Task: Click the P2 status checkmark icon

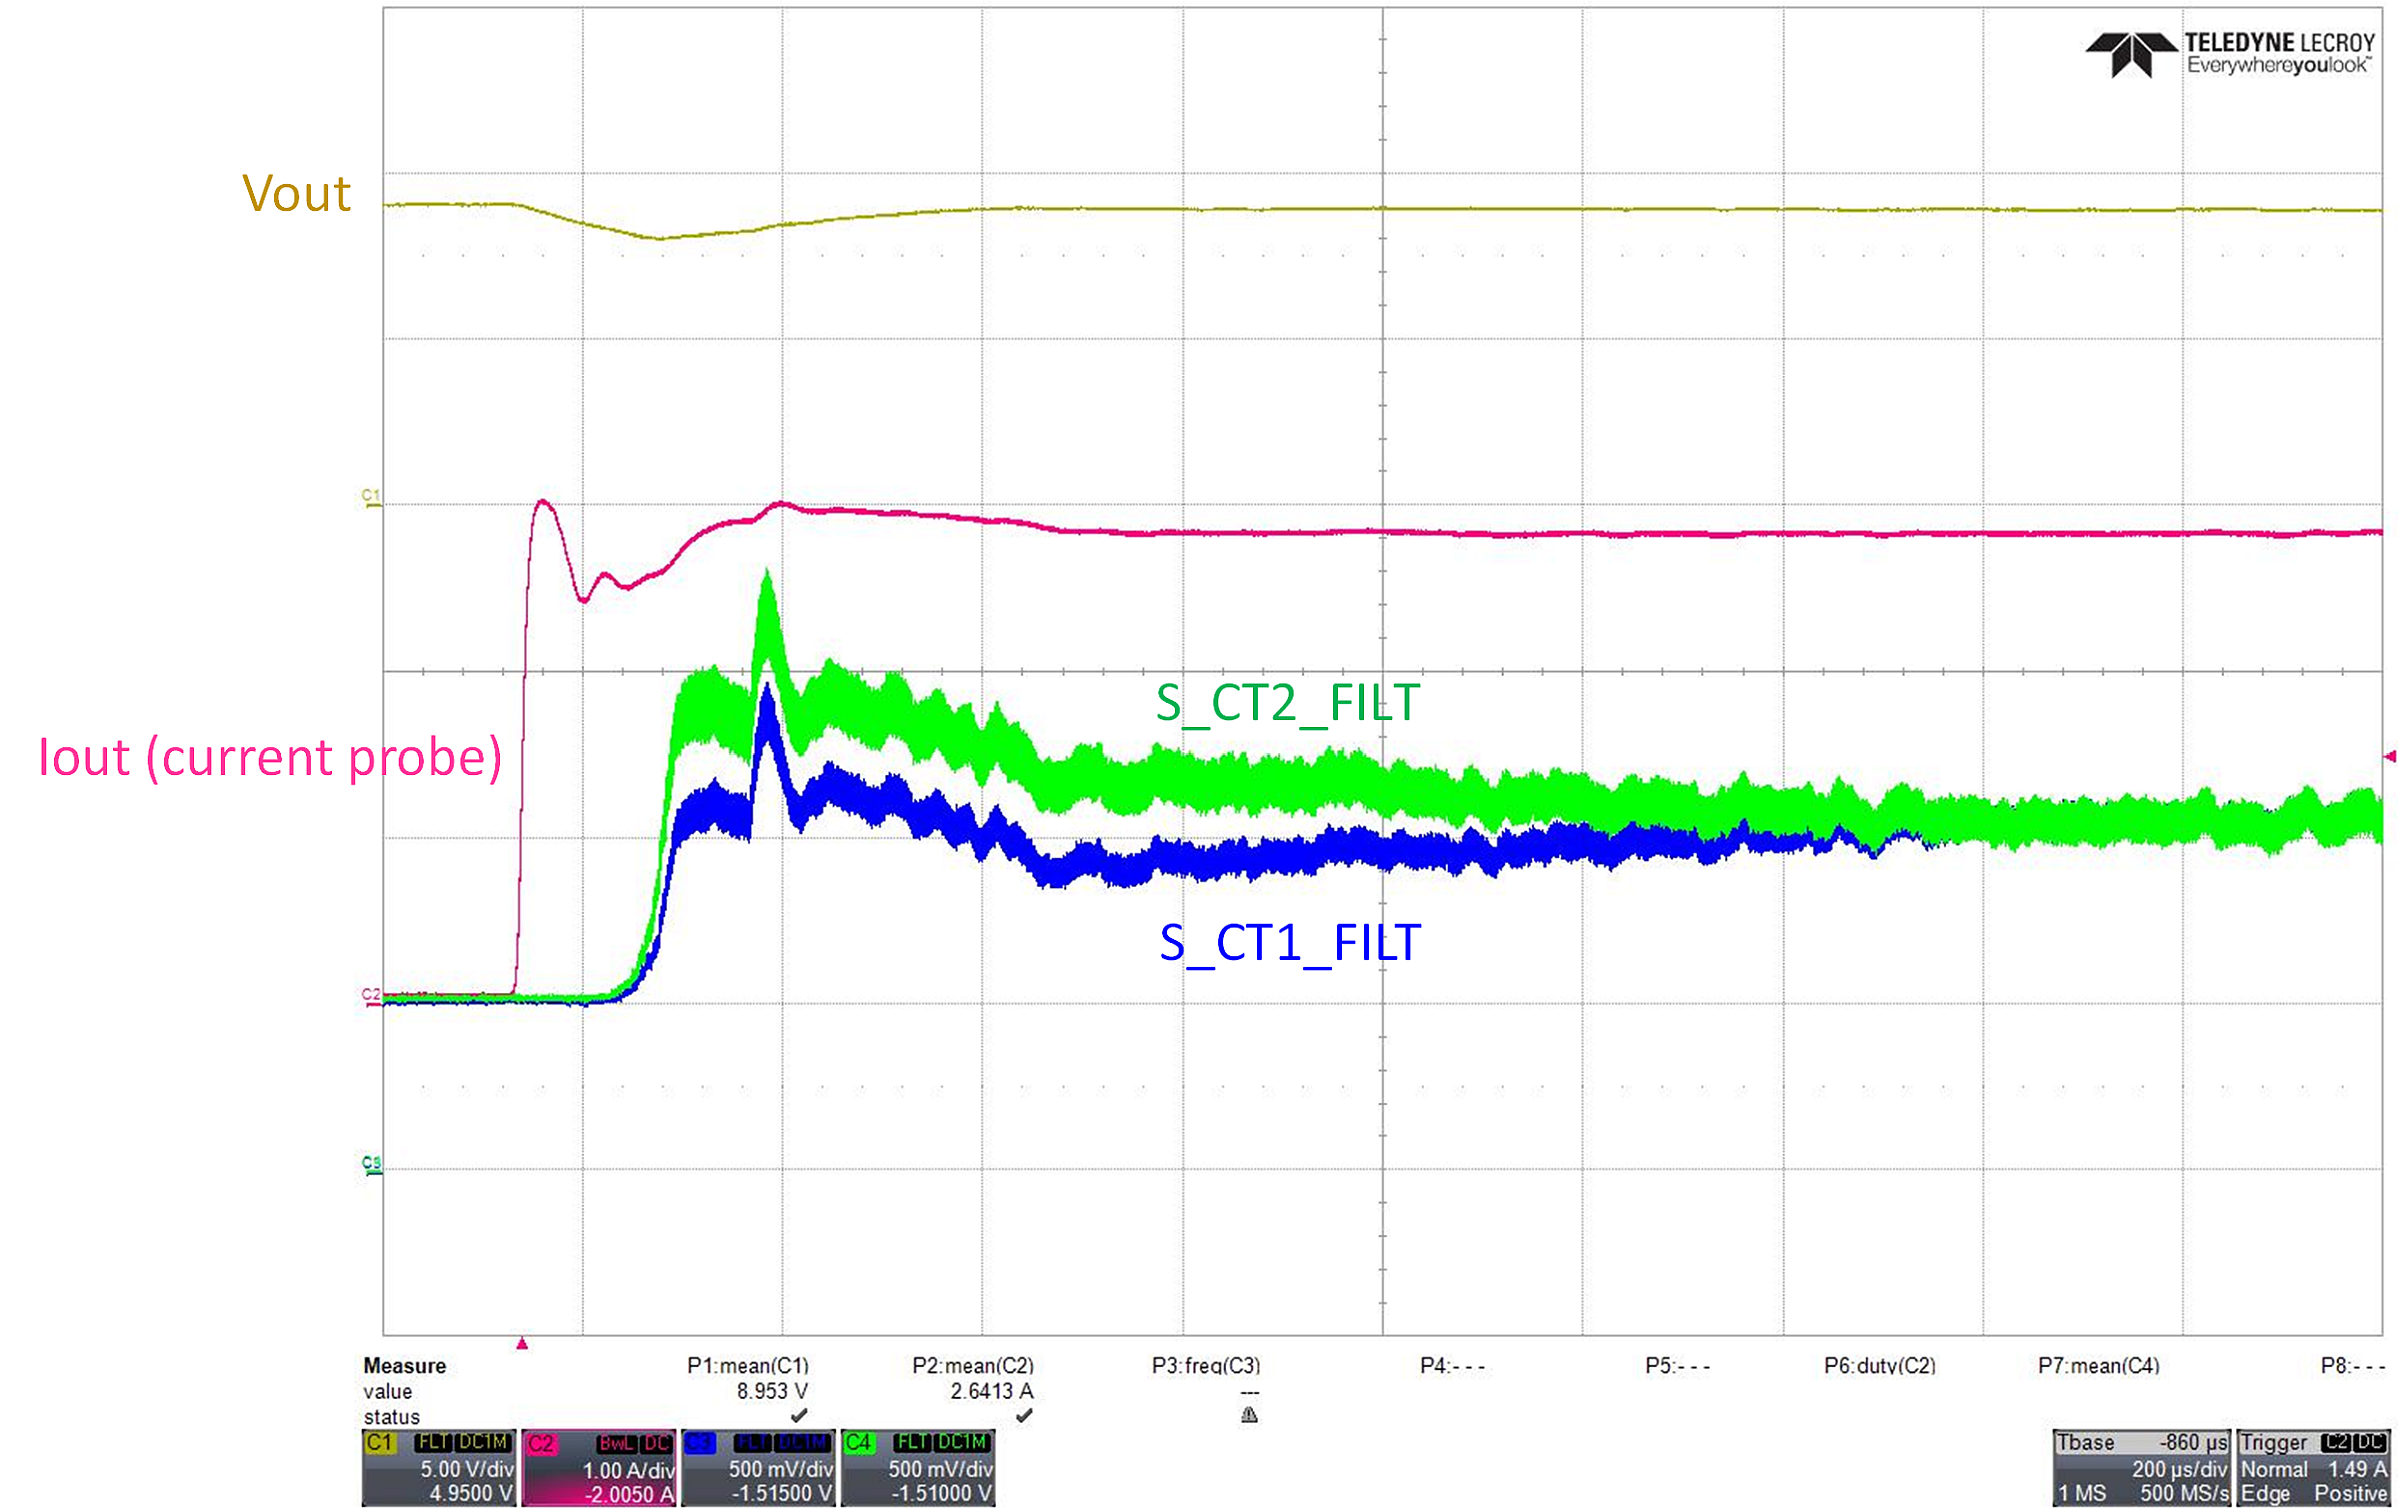Action: pyautogui.click(x=1024, y=1416)
